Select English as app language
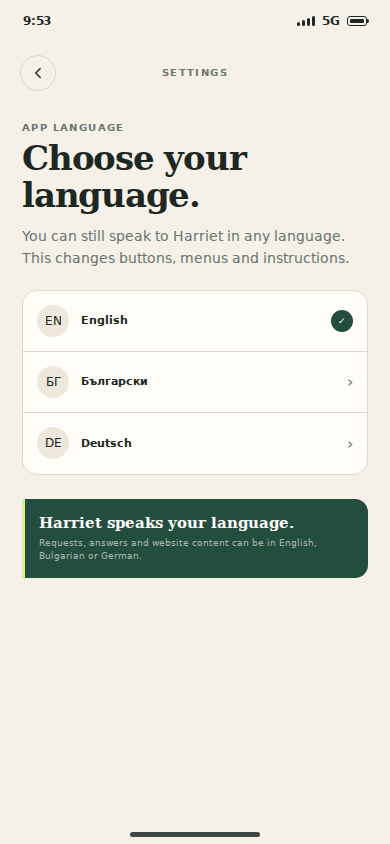 [195, 321]
